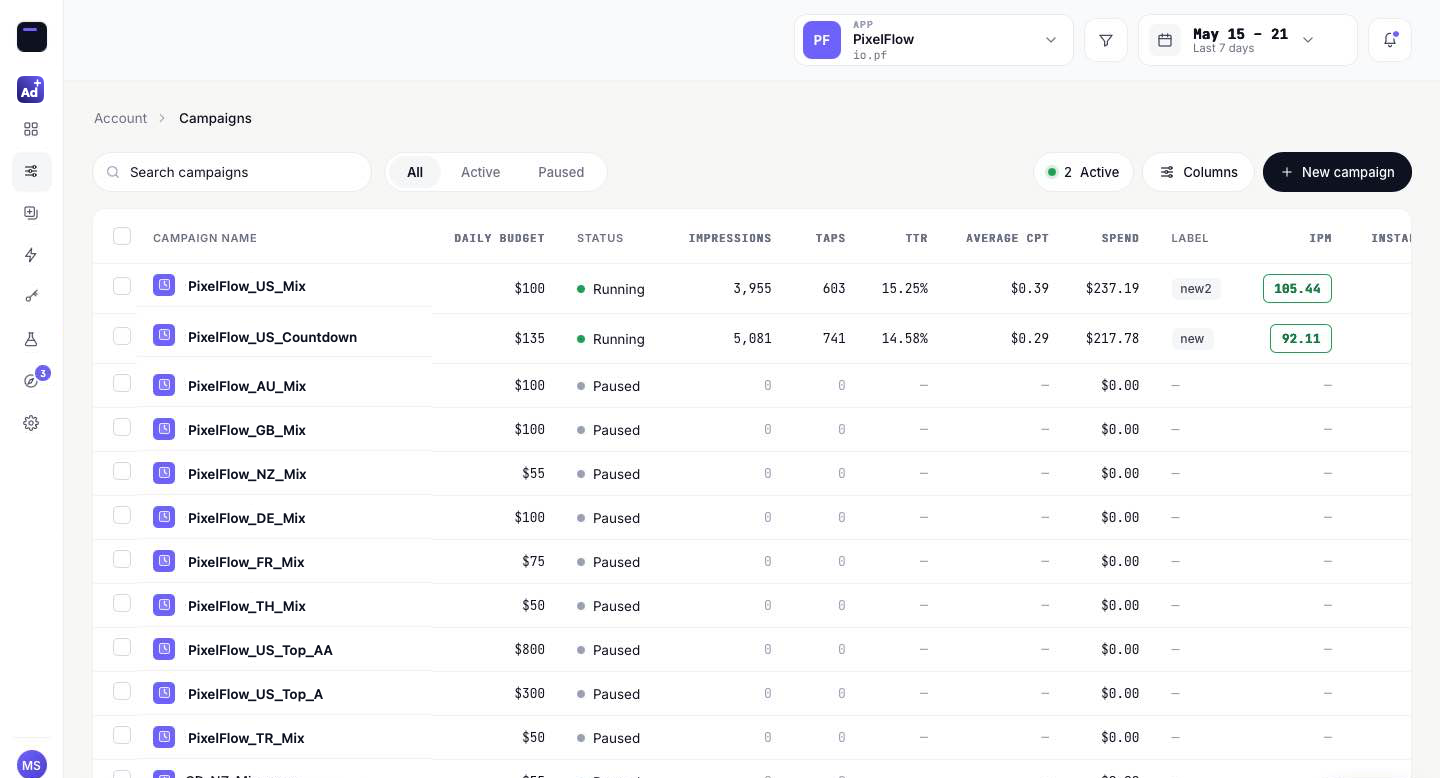Check the PixelFlow_NZ_Mix row checkbox
This screenshot has height=778, width=1440.
tap(122, 471)
